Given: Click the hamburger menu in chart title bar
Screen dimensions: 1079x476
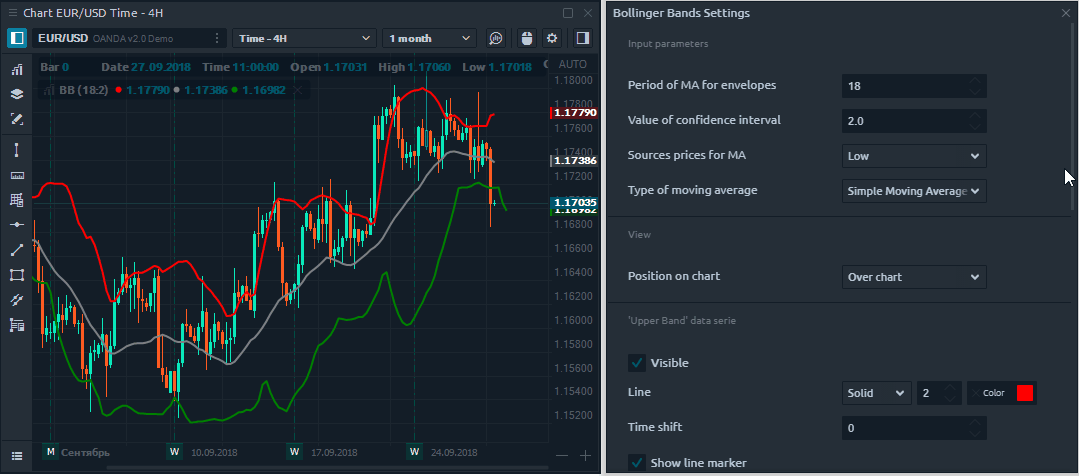Looking at the screenshot, I should (x=13, y=13).
